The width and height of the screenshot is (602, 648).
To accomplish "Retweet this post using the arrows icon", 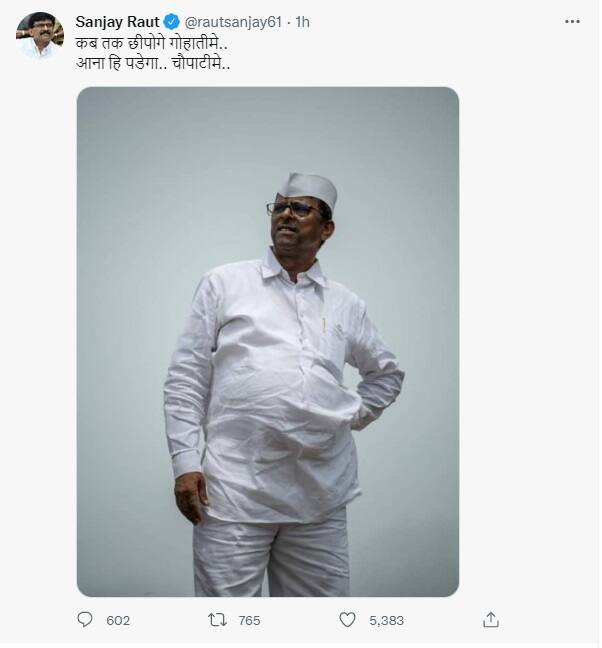I will 217,620.
